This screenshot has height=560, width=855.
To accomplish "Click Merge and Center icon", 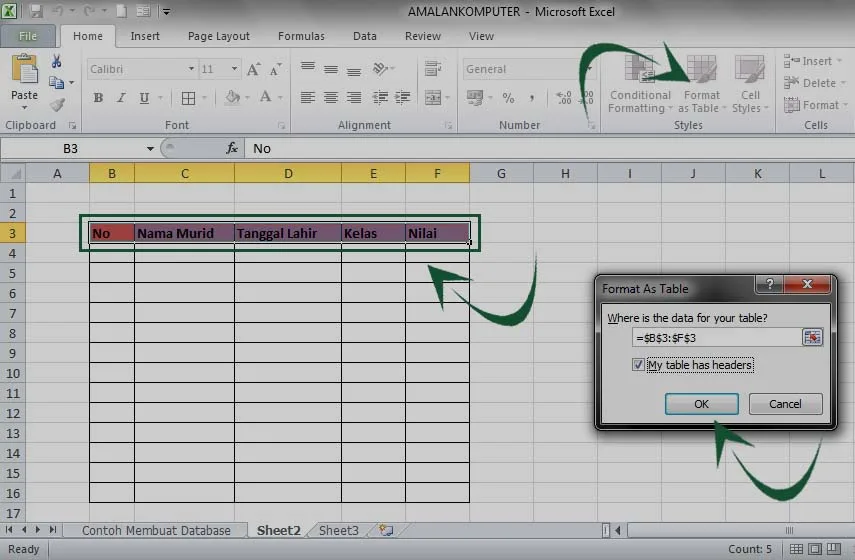I will click(x=433, y=98).
